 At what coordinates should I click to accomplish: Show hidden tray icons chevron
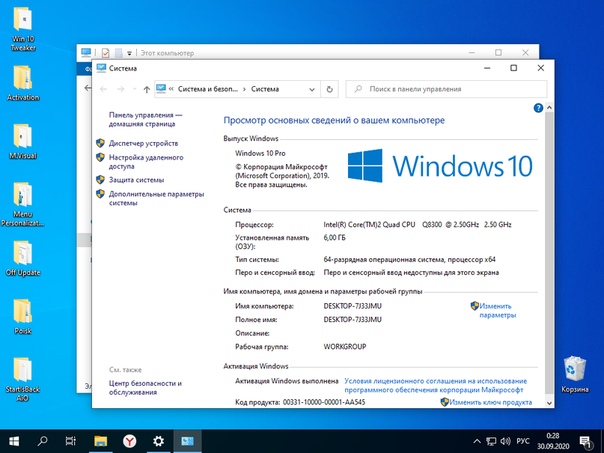tap(477, 441)
